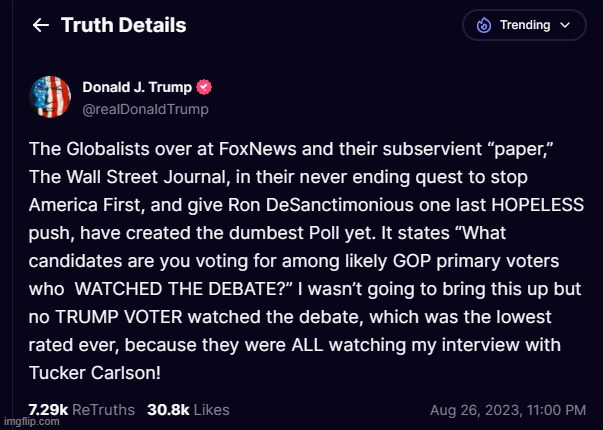Click the red verified badge icon
The height and width of the screenshot is (430, 603).
point(205,88)
